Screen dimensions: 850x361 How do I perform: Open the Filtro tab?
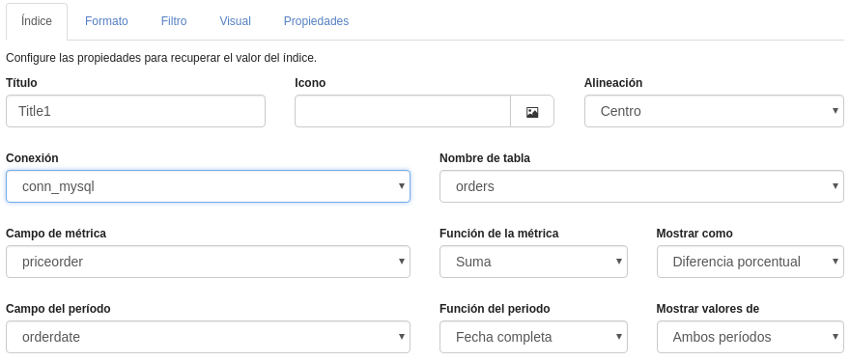[174, 21]
